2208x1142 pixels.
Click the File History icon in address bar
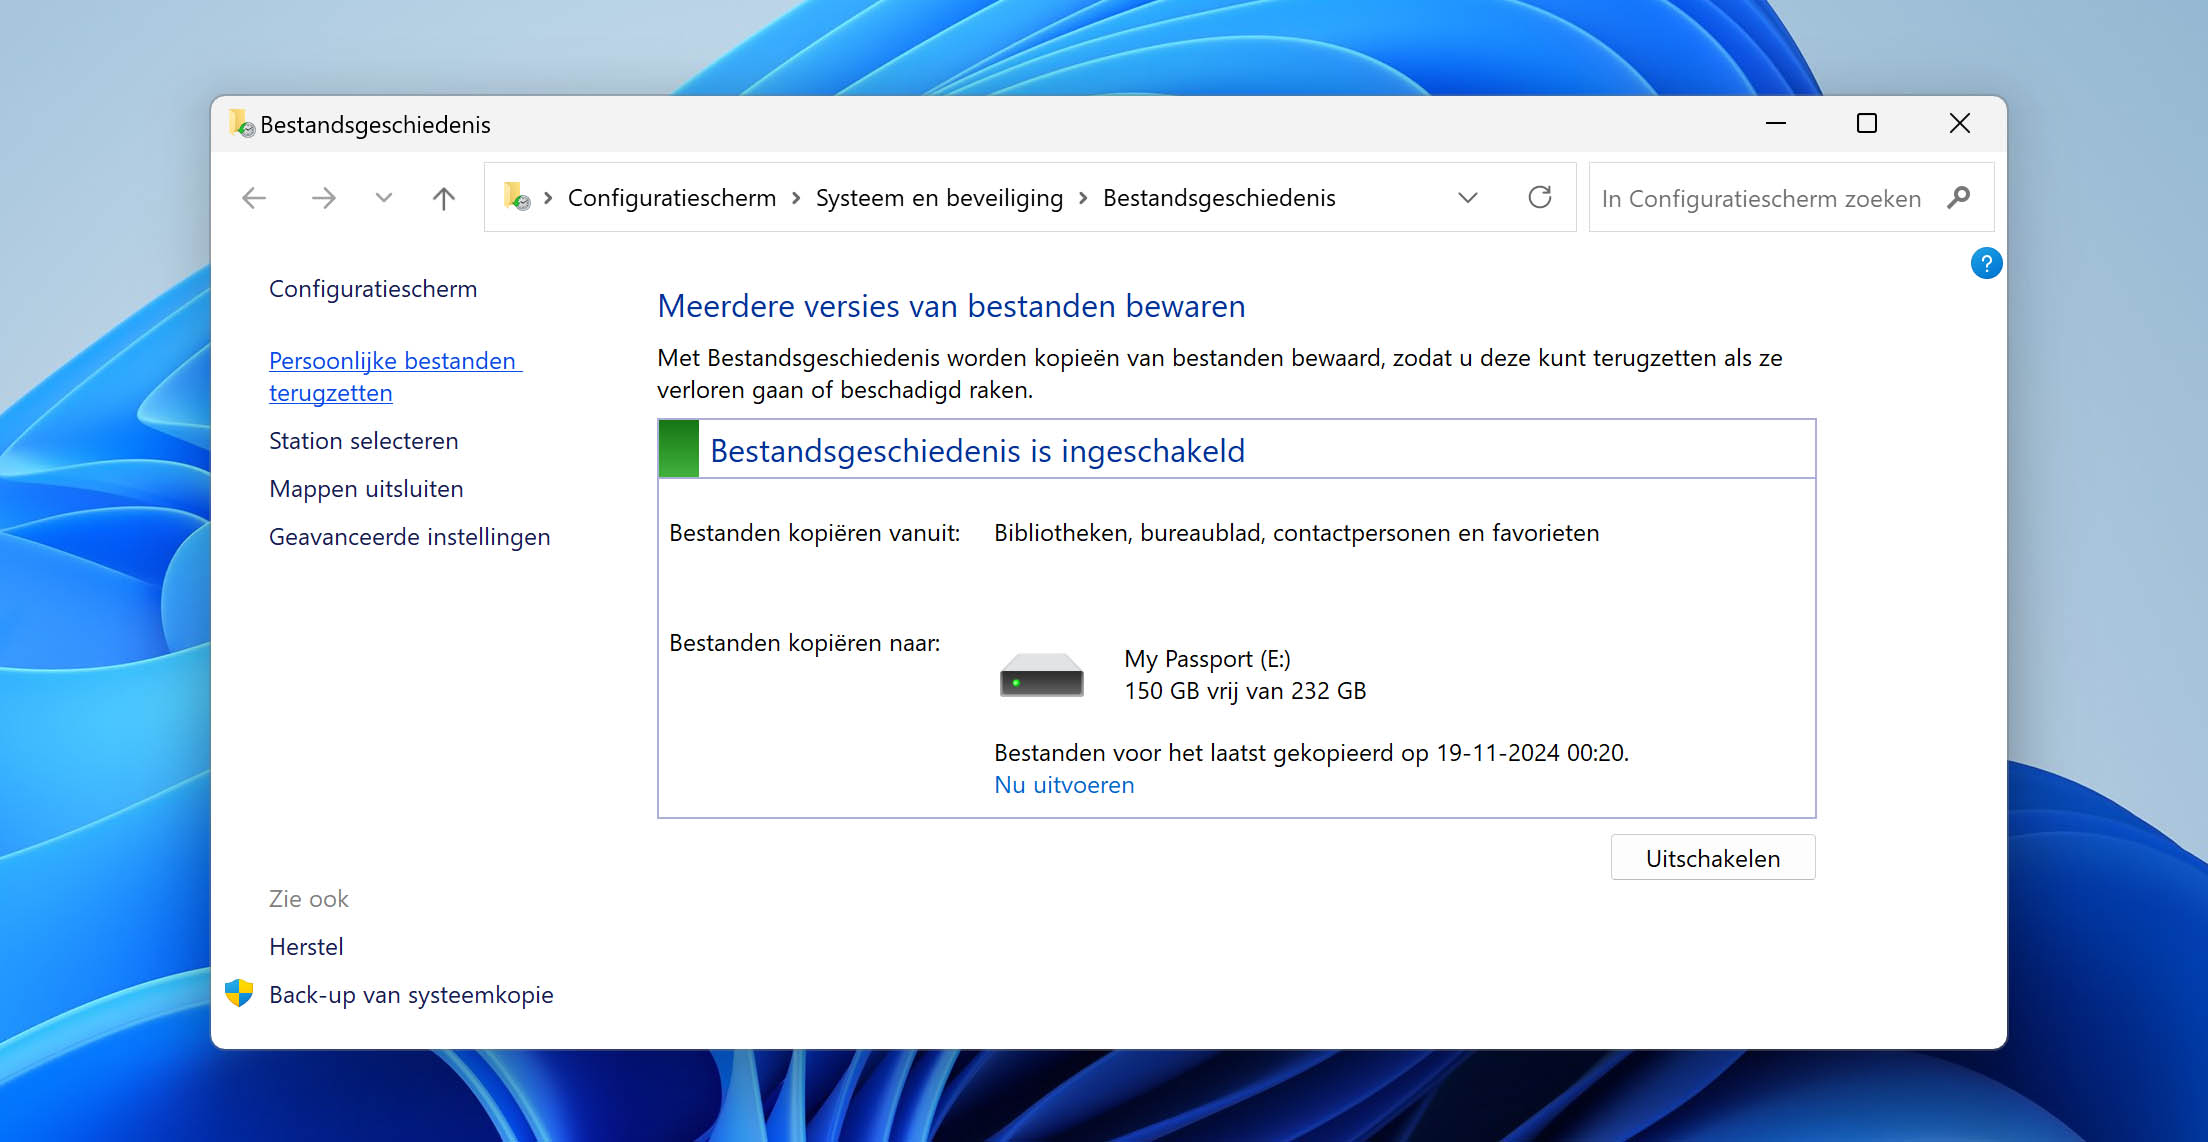tap(517, 197)
